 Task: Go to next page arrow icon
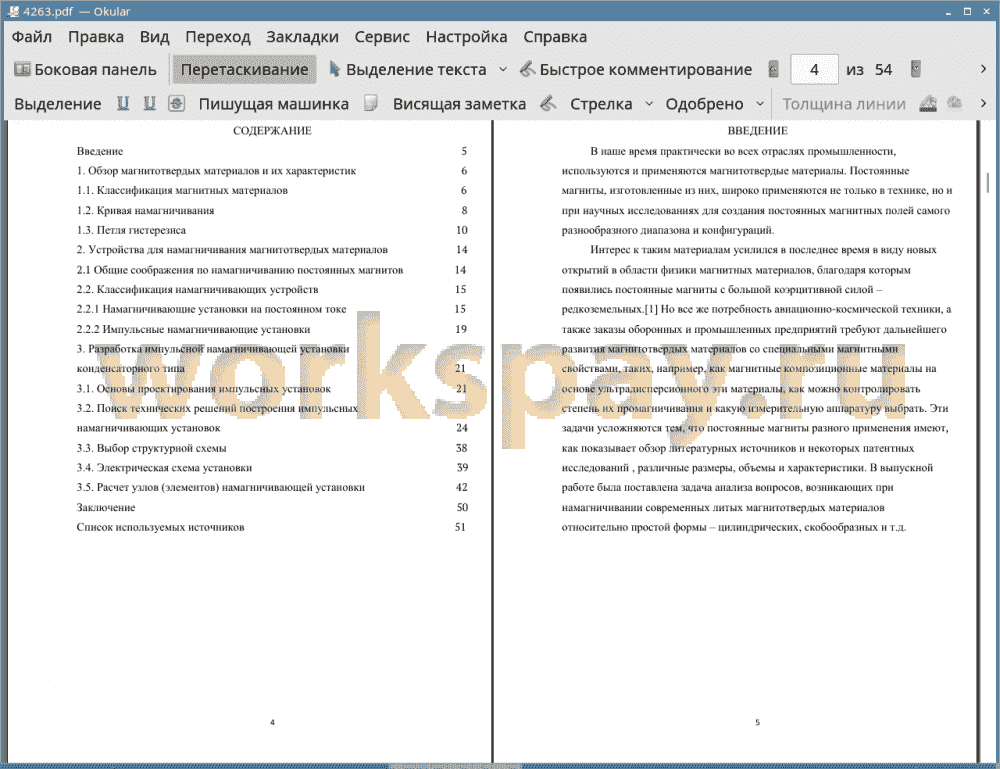click(x=916, y=69)
